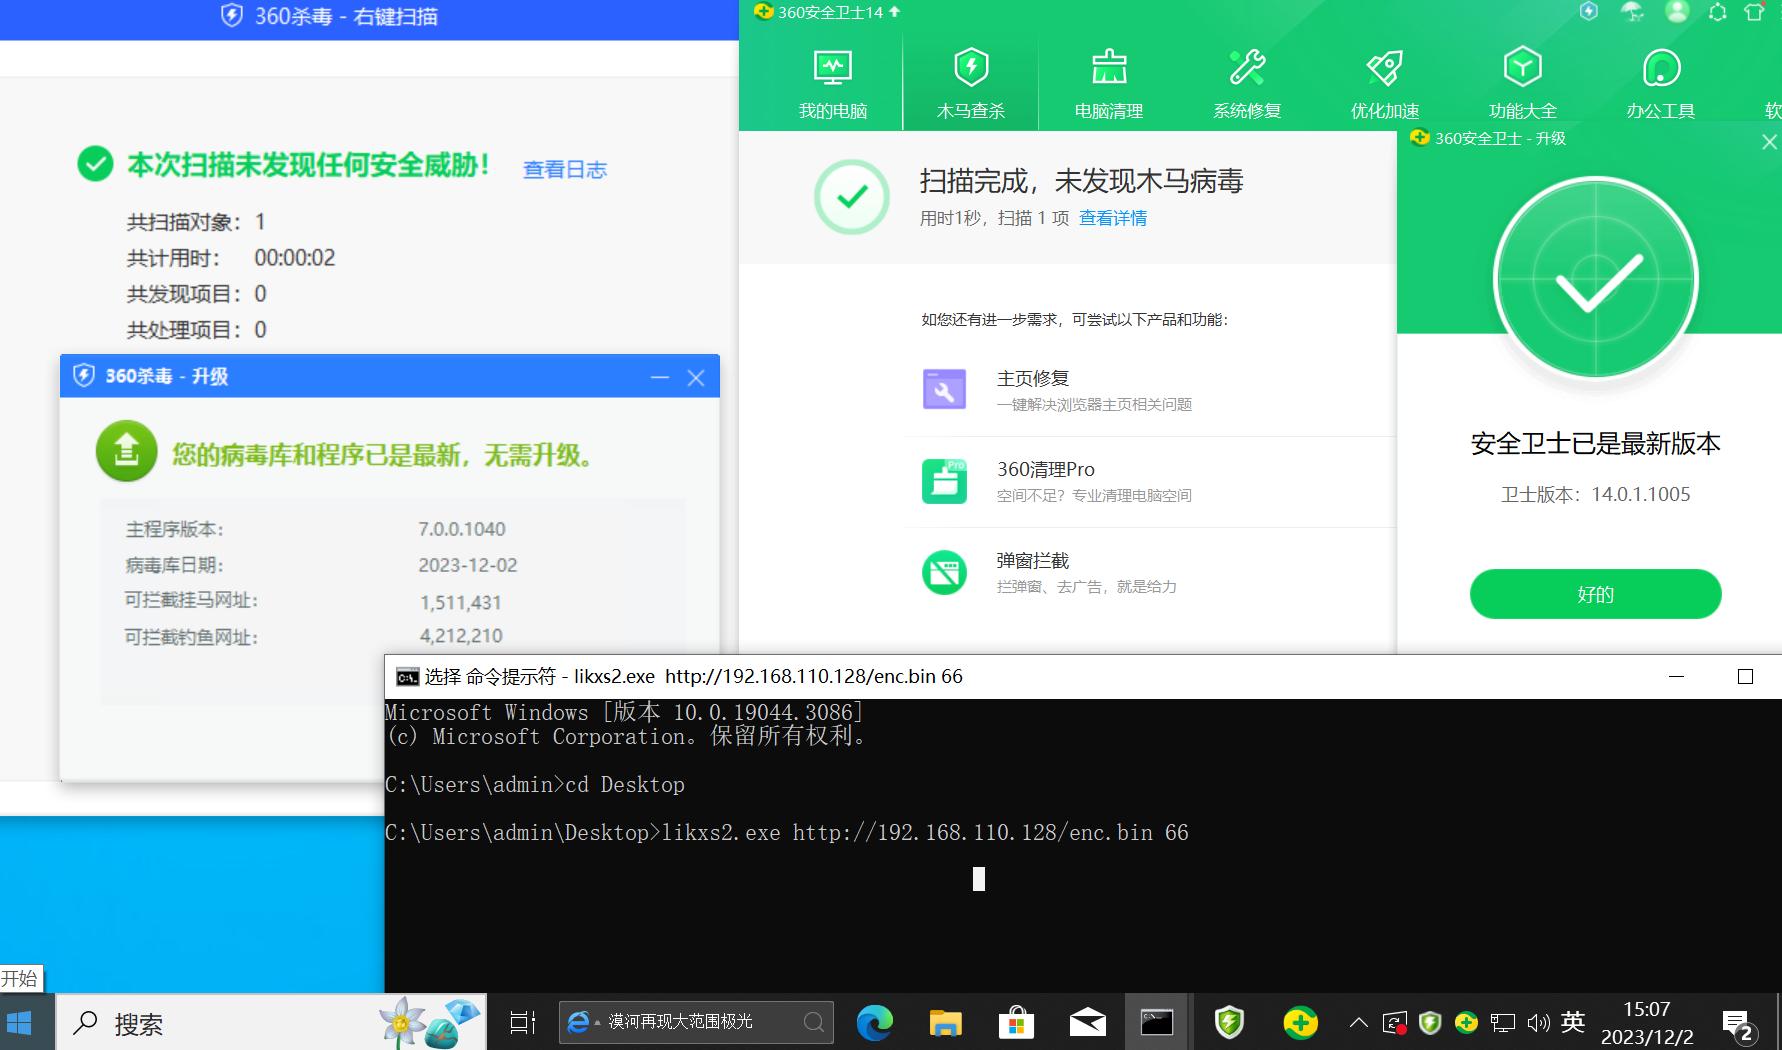The width and height of the screenshot is (1782, 1050).
Task: Open Task View on taskbar
Action: (522, 1023)
